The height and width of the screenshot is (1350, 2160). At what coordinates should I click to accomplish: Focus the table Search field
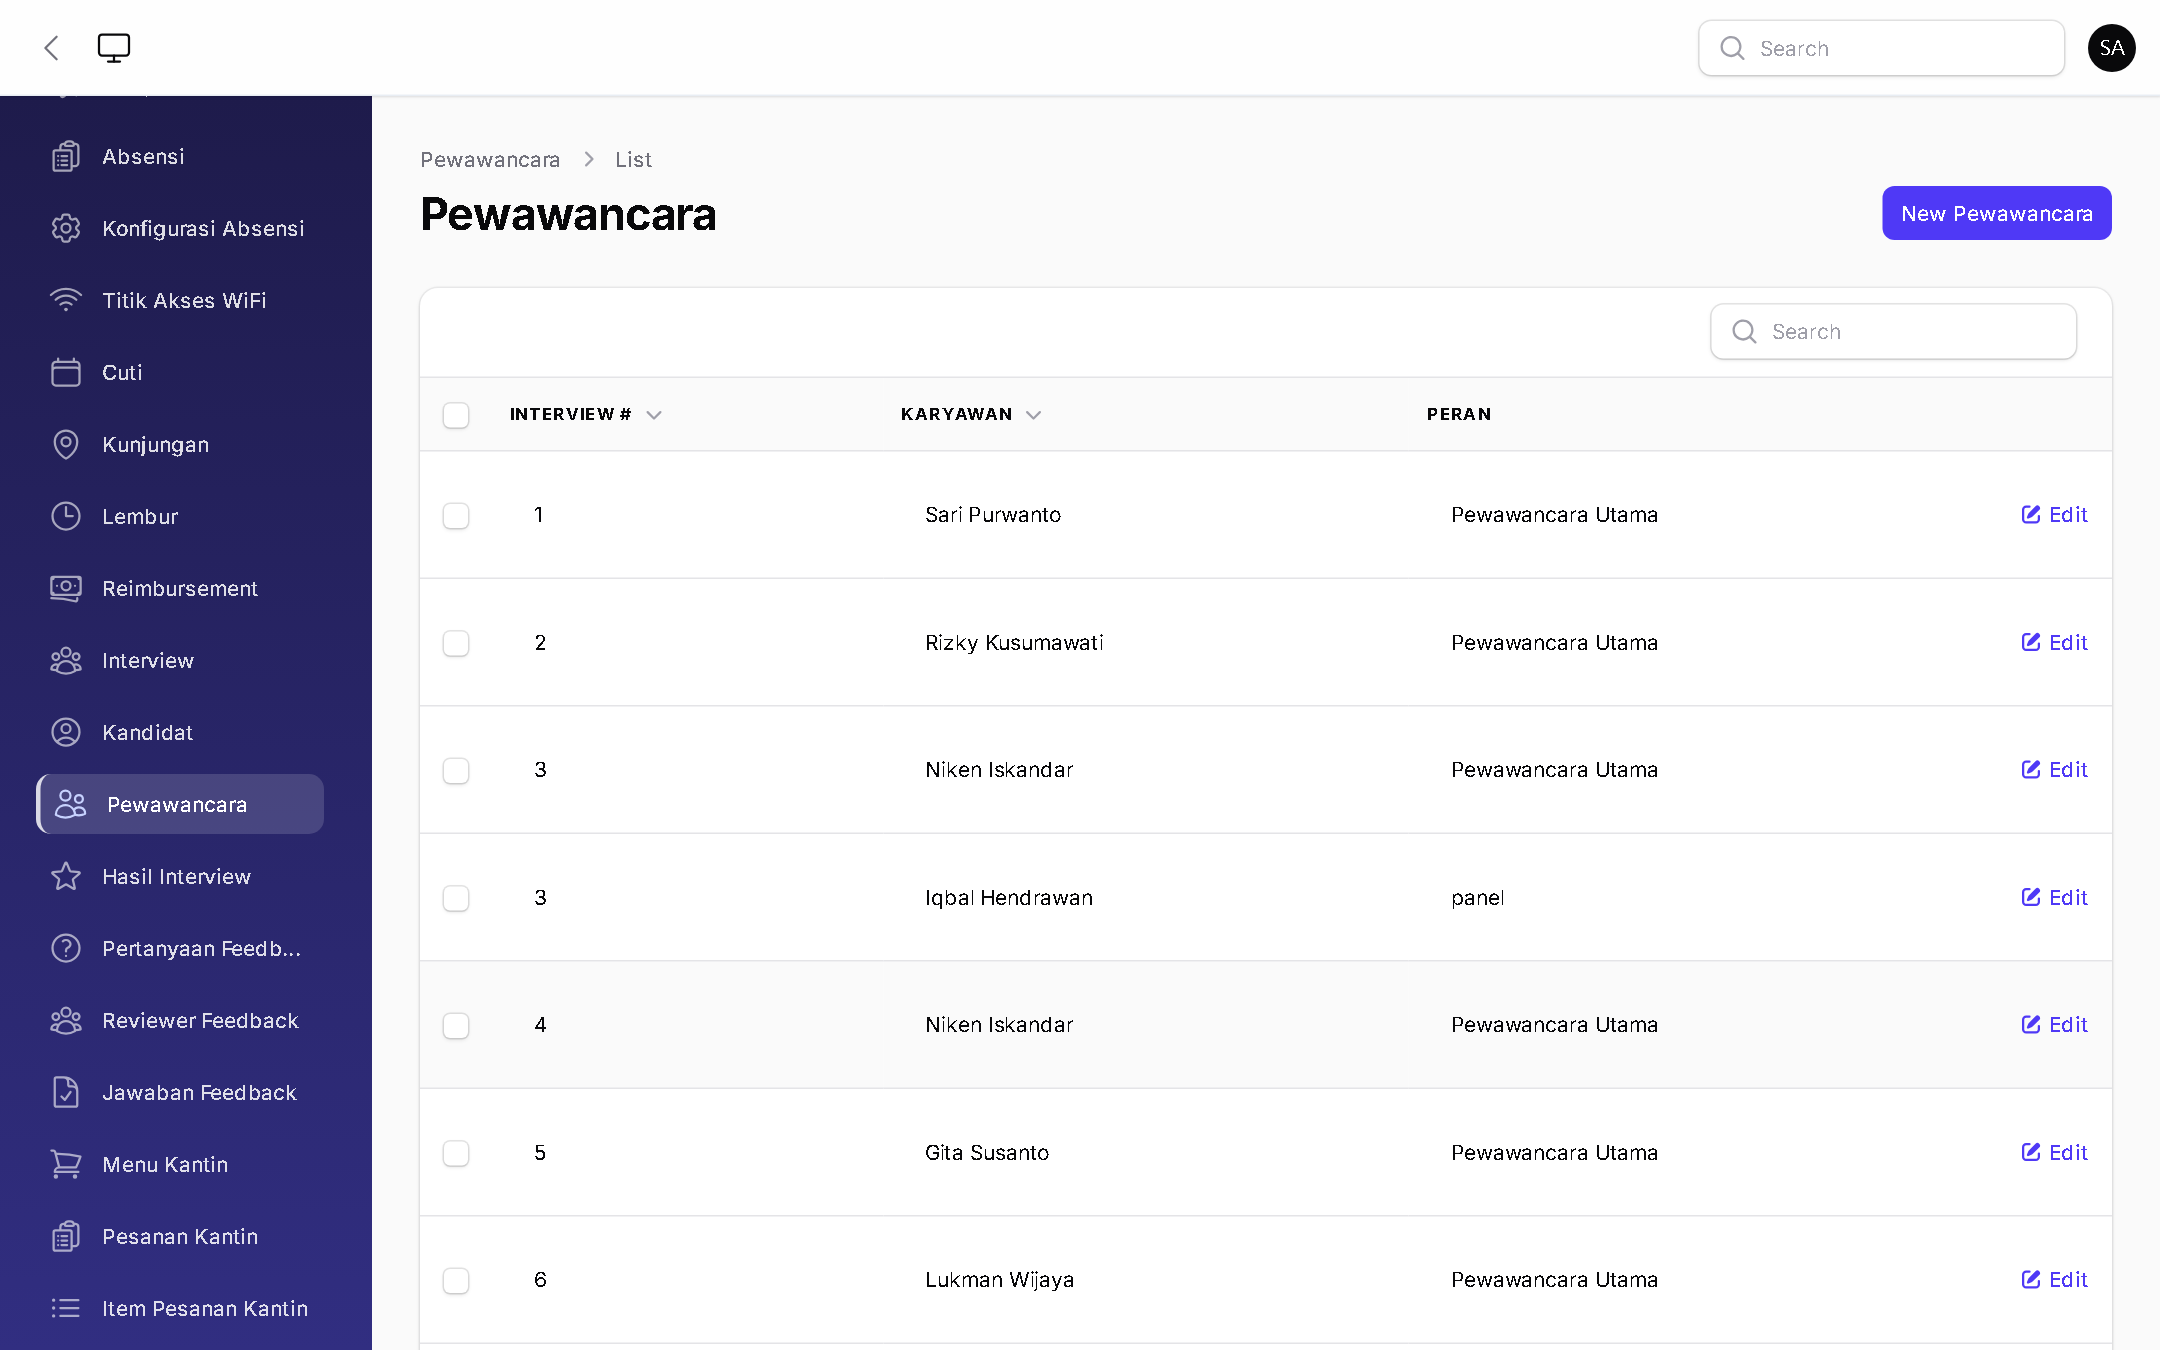point(1893,332)
